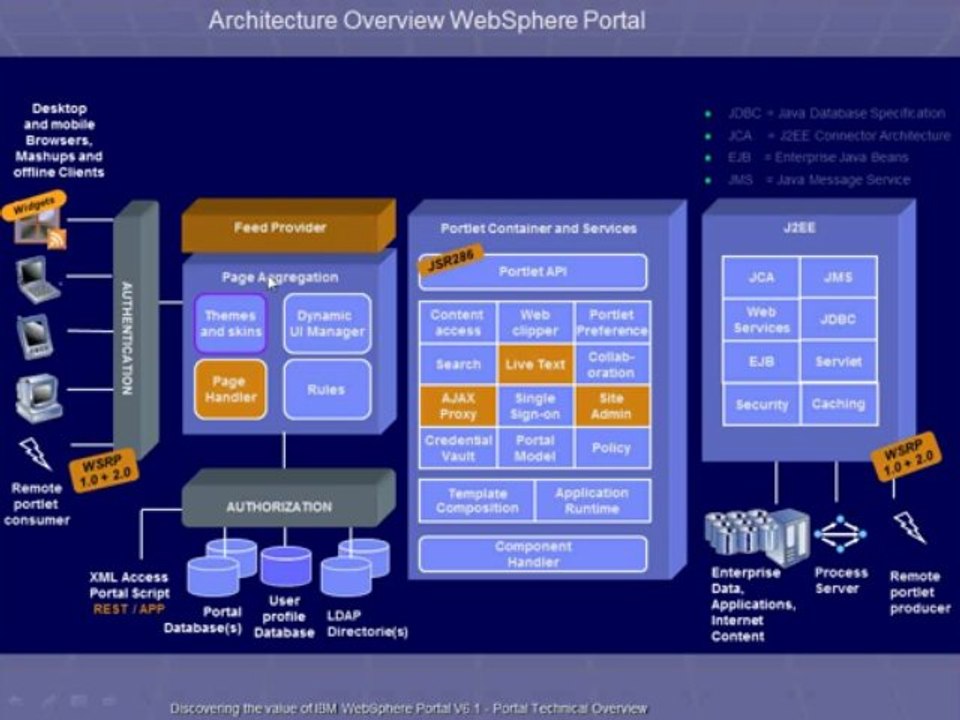Click the XML Access Portal Script label
Image resolution: width=960 pixels, height=720 pixels.
click(x=129, y=585)
